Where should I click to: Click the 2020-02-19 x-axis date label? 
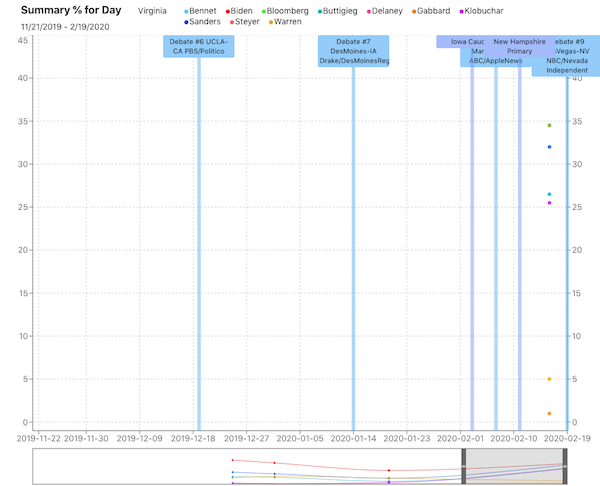coord(567,439)
